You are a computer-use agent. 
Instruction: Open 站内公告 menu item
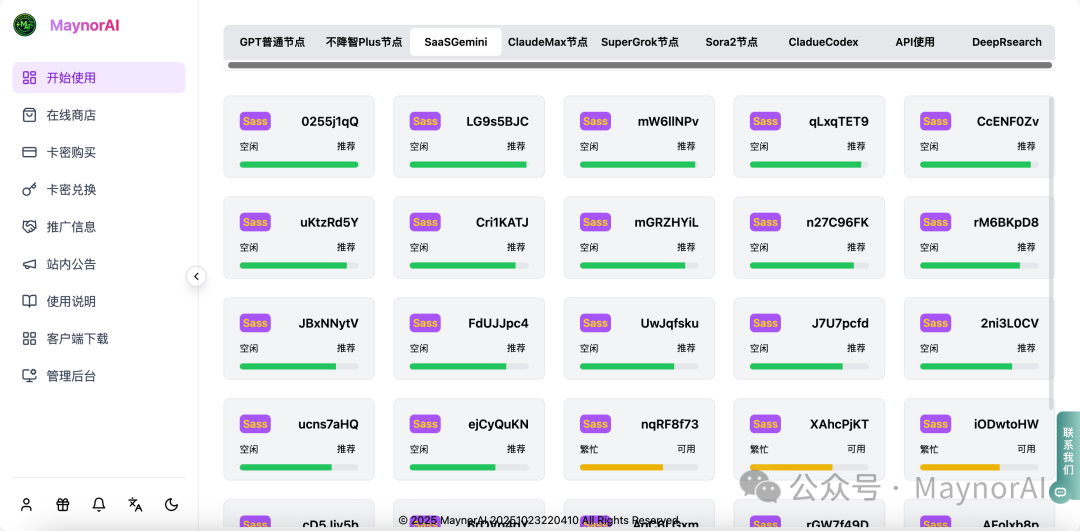(98, 264)
